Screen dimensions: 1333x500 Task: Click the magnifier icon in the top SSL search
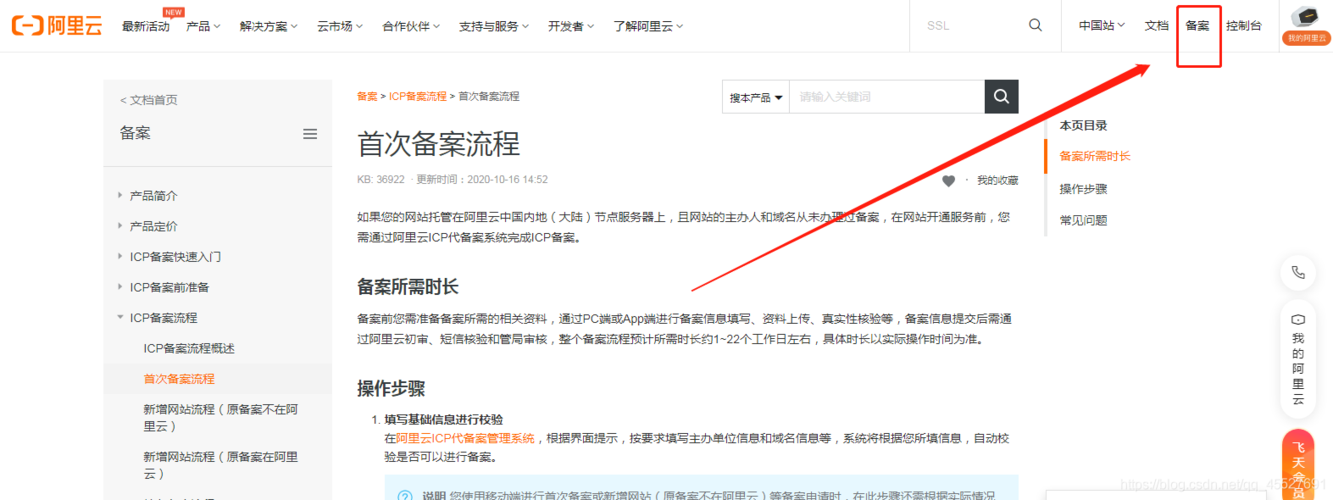[1035, 25]
